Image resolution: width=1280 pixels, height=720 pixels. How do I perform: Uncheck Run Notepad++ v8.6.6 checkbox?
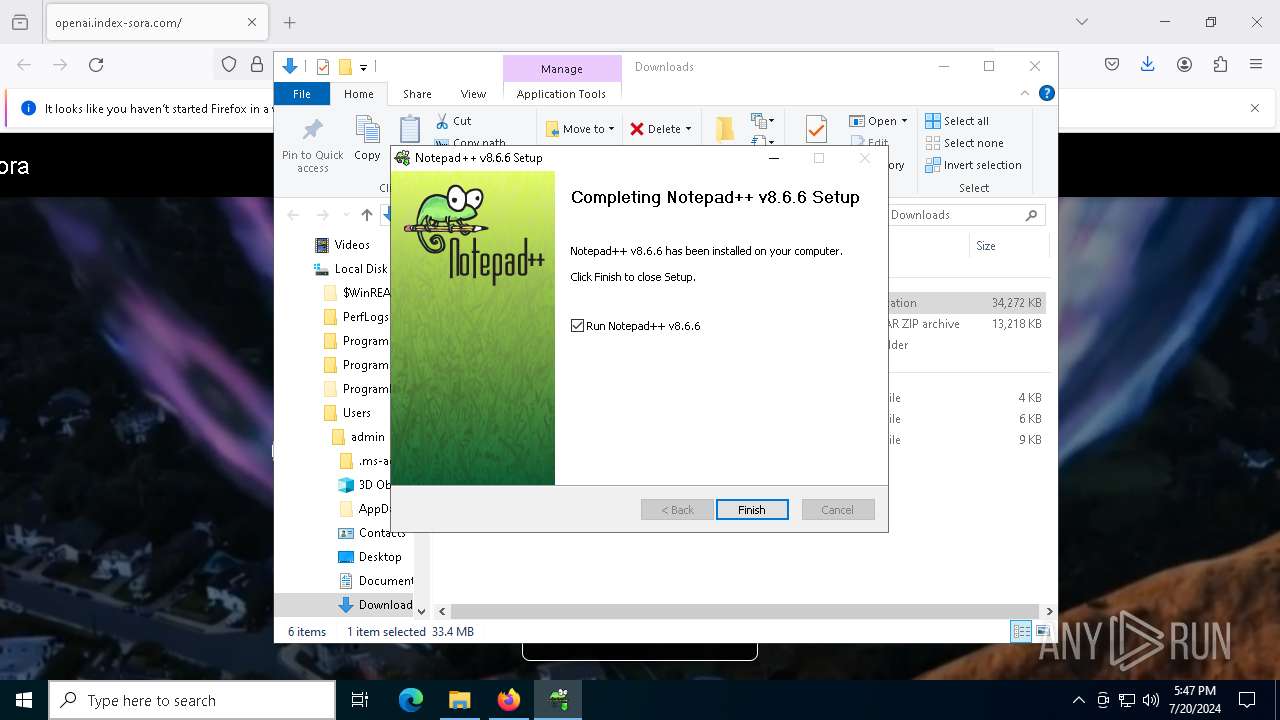(577, 326)
